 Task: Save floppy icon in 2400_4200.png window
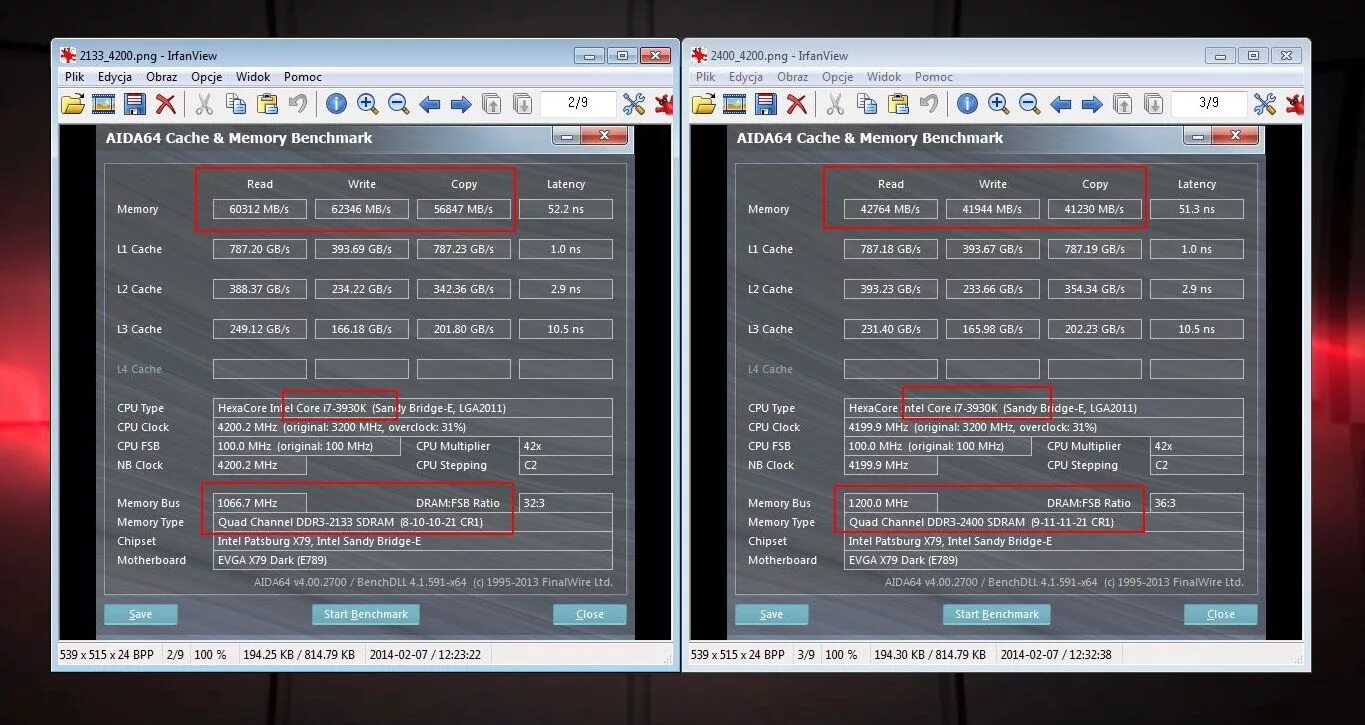(766, 104)
